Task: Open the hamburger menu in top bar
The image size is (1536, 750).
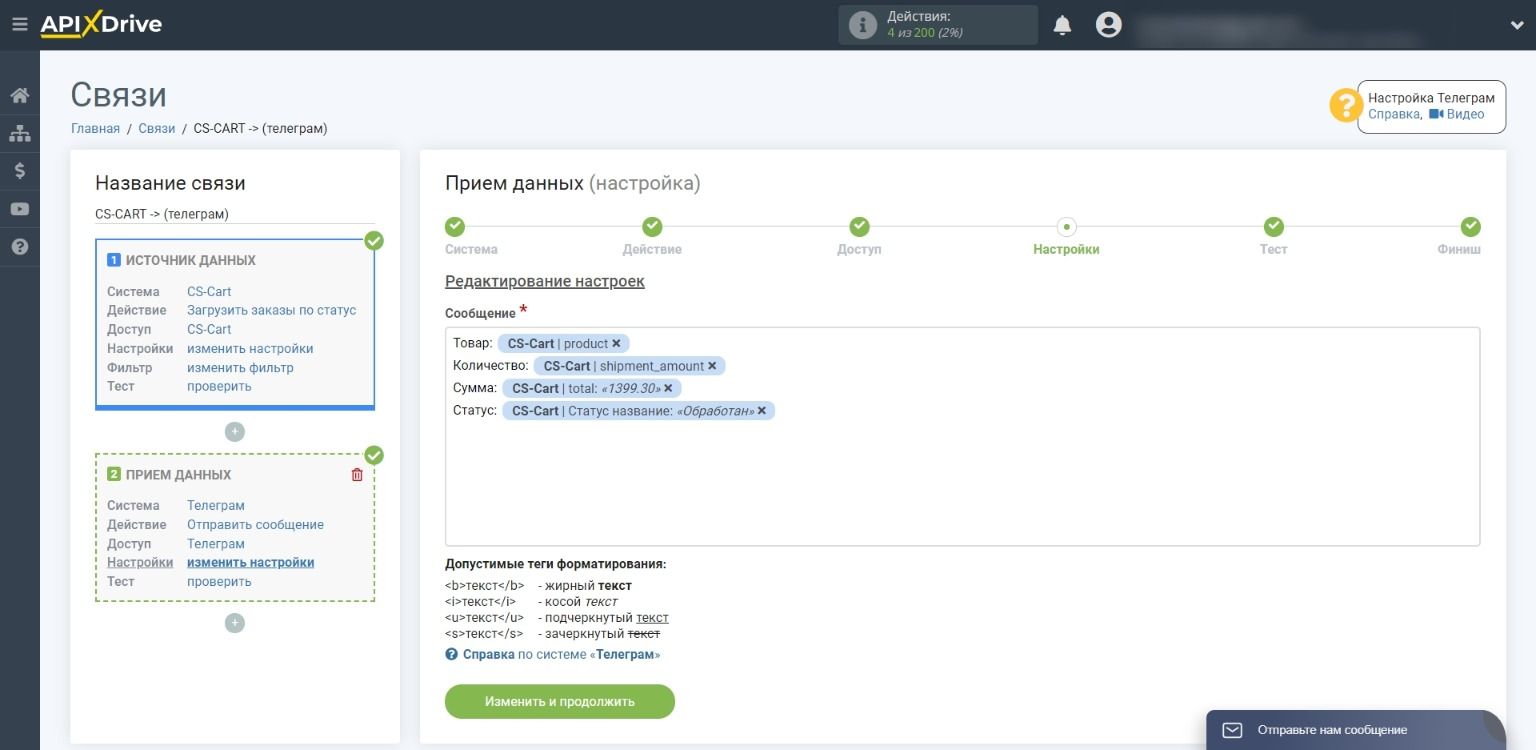Action: pyautogui.click(x=19, y=25)
